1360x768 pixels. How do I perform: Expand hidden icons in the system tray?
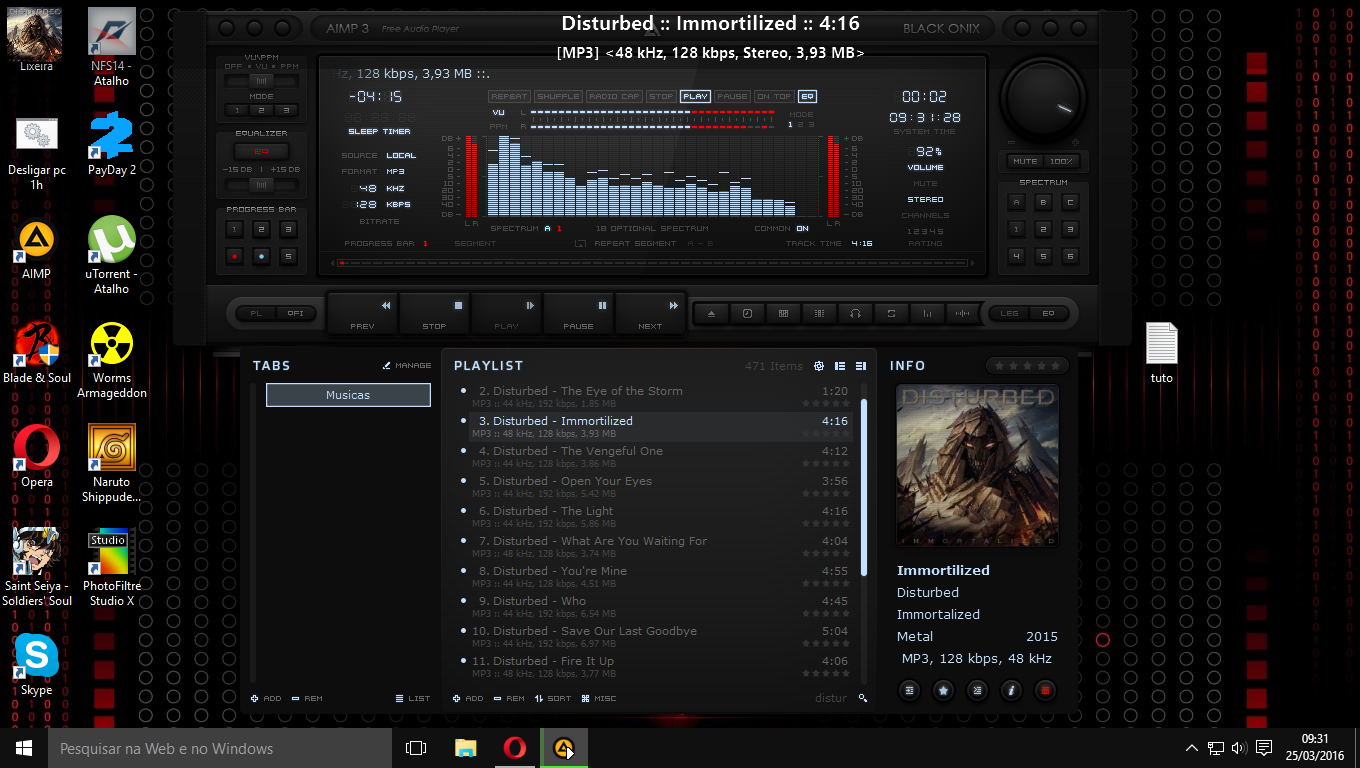[1191, 747]
